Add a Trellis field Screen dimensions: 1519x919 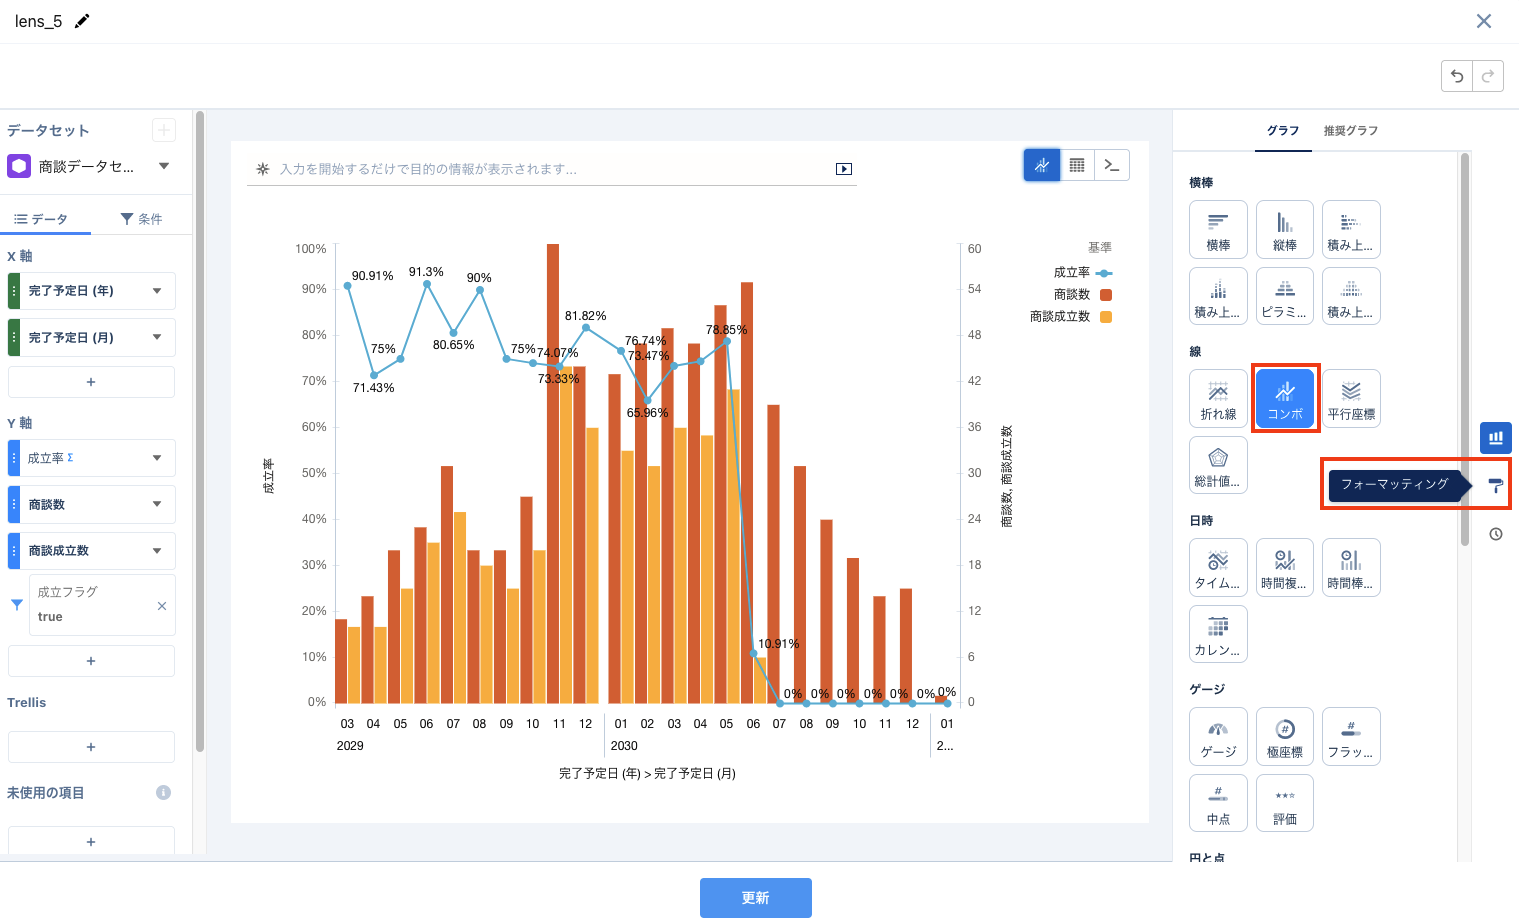(91, 747)
